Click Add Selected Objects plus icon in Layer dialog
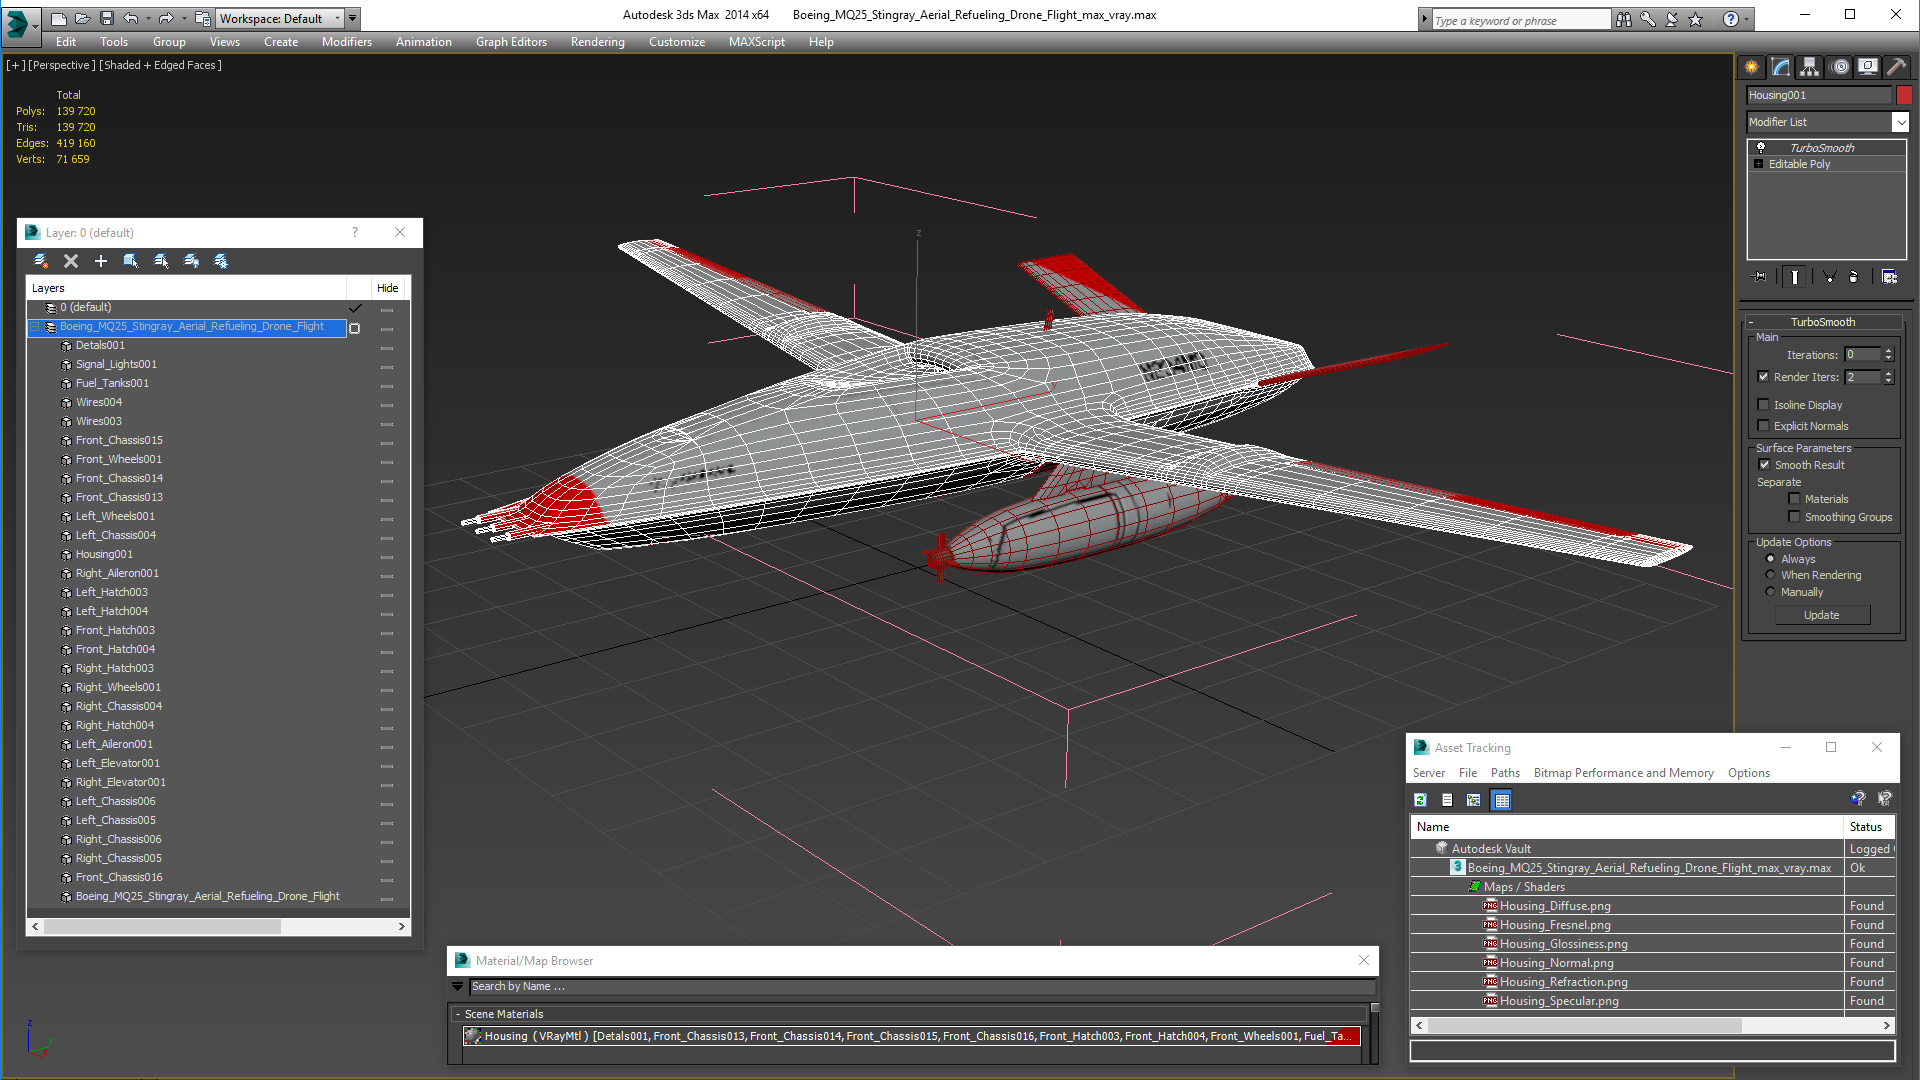1920x1080 pixels. click(x=101, y=261)
